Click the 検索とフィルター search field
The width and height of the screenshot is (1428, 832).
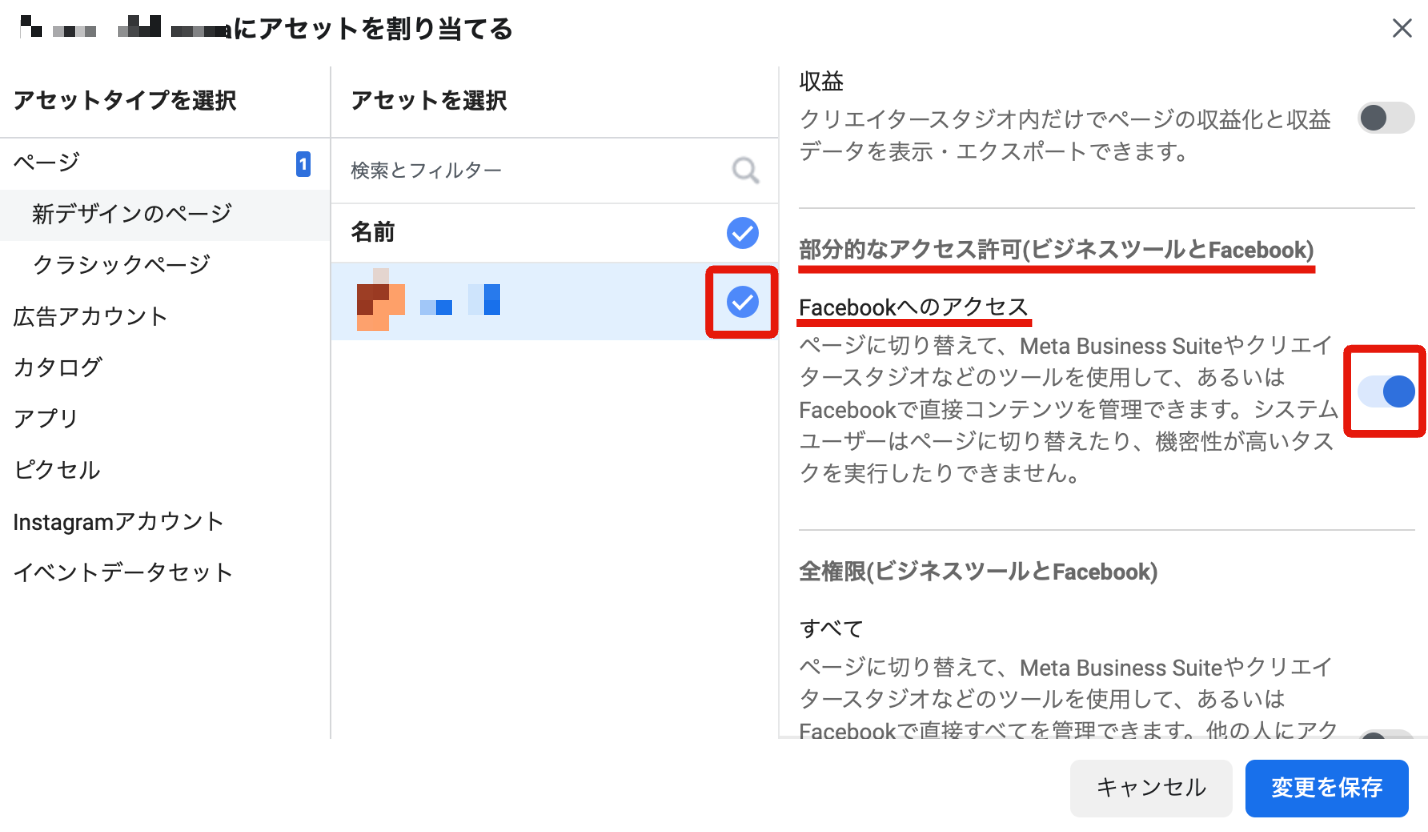pyautogui.click(x=555, y=171)
